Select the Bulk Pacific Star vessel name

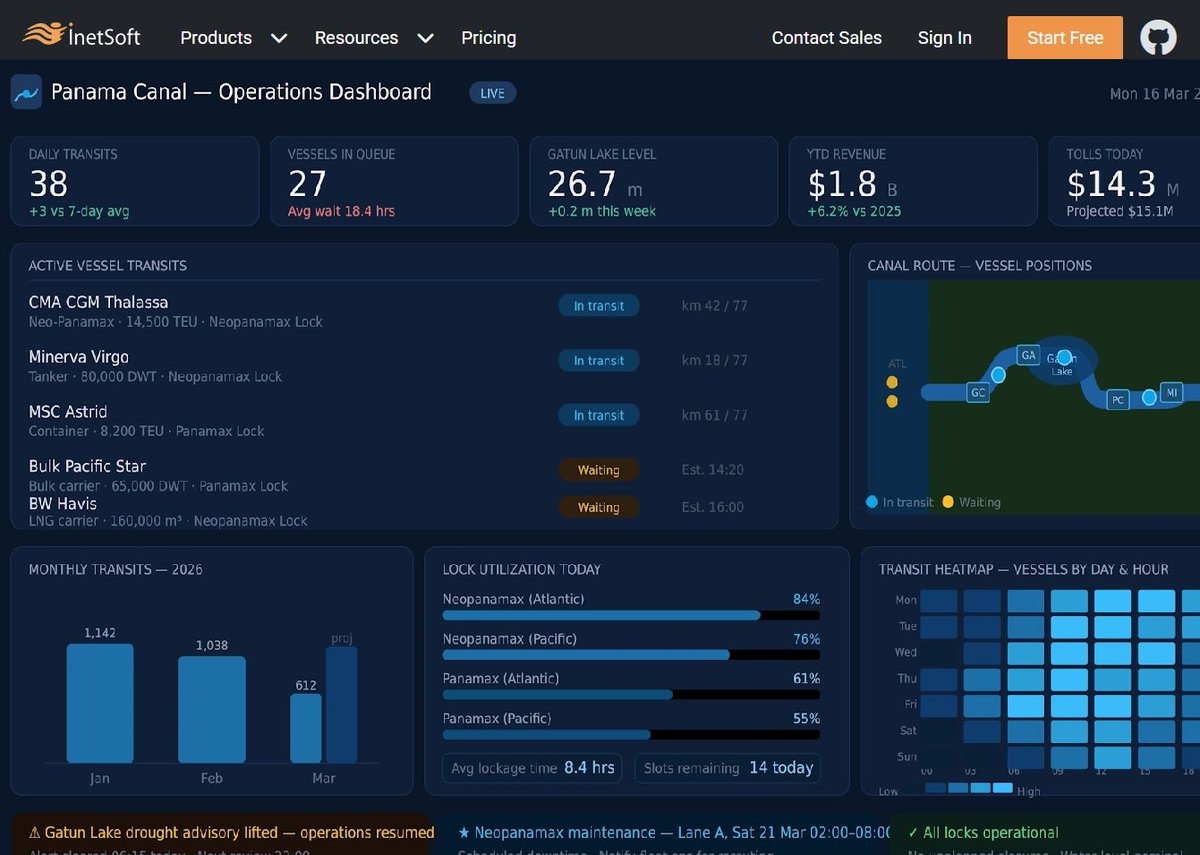click(x=88, y=466)
